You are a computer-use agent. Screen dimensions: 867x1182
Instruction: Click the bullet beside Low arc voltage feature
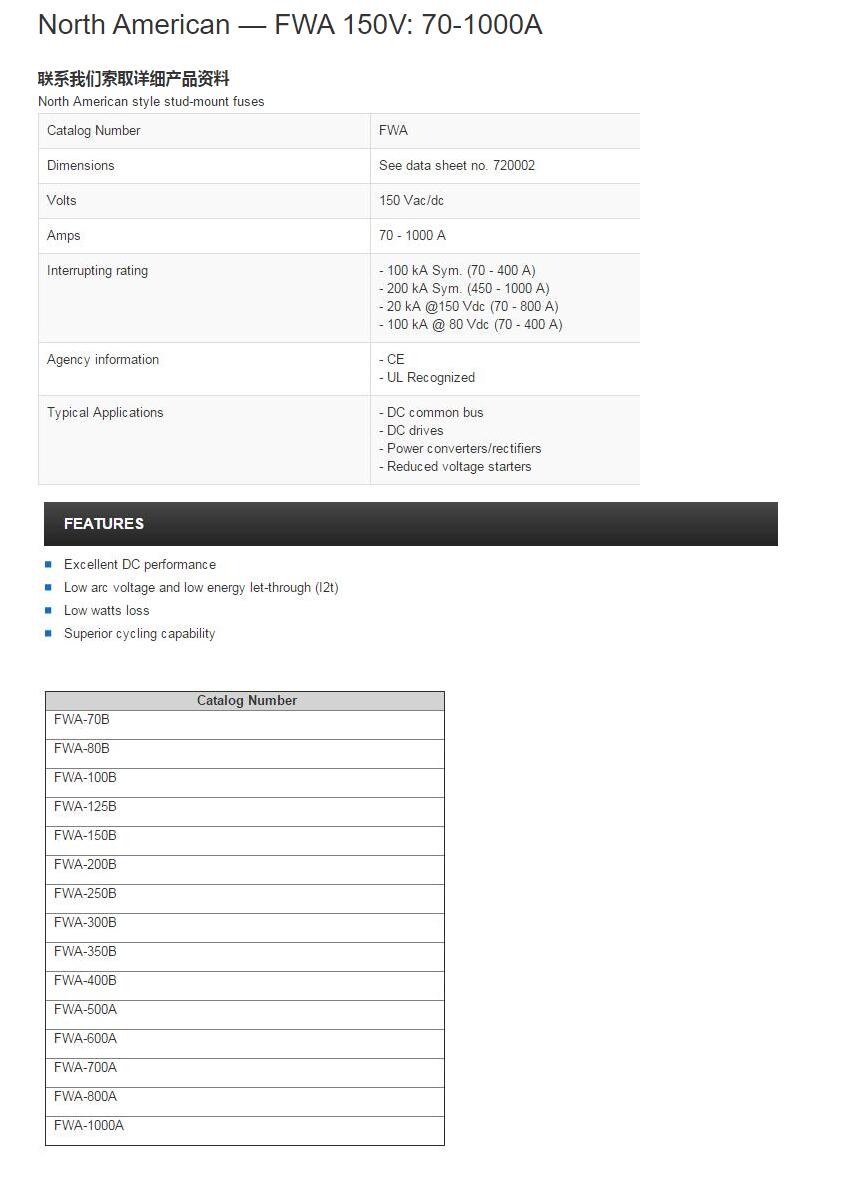[48, 588]
